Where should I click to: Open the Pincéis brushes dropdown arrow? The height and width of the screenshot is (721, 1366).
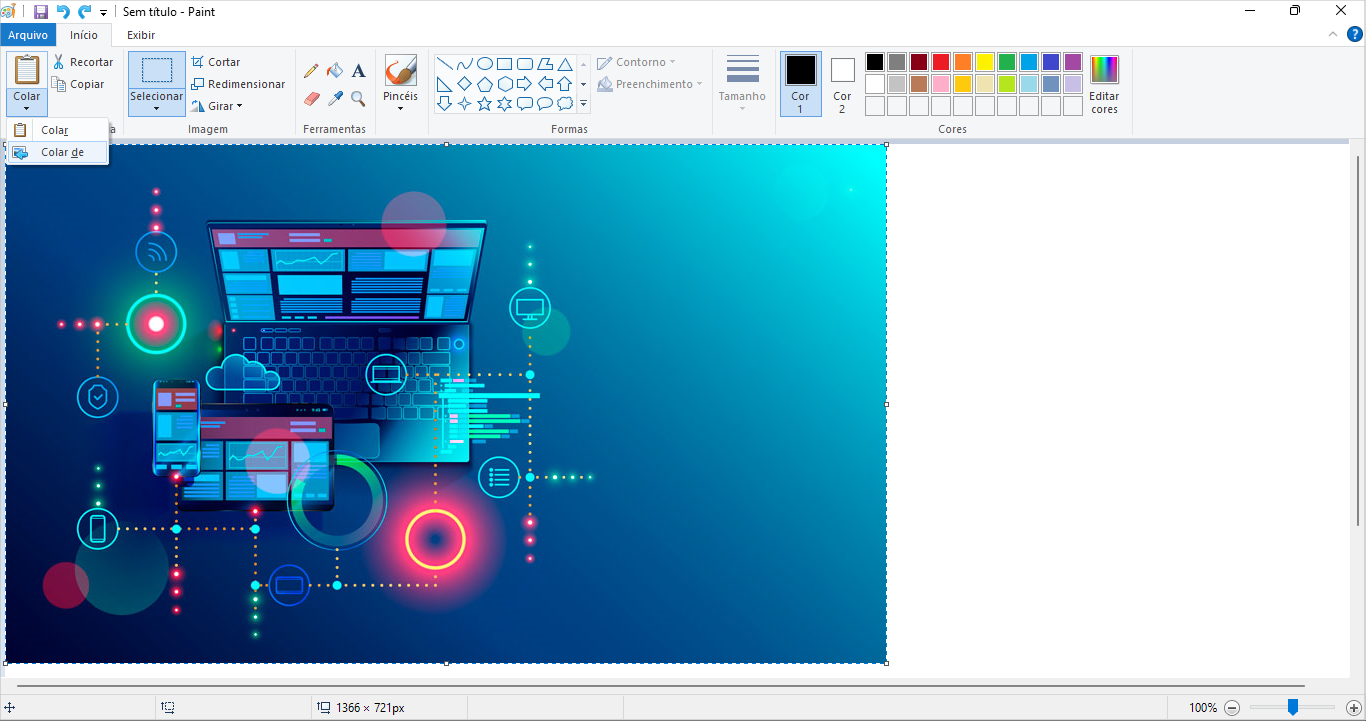click(400, 108)
